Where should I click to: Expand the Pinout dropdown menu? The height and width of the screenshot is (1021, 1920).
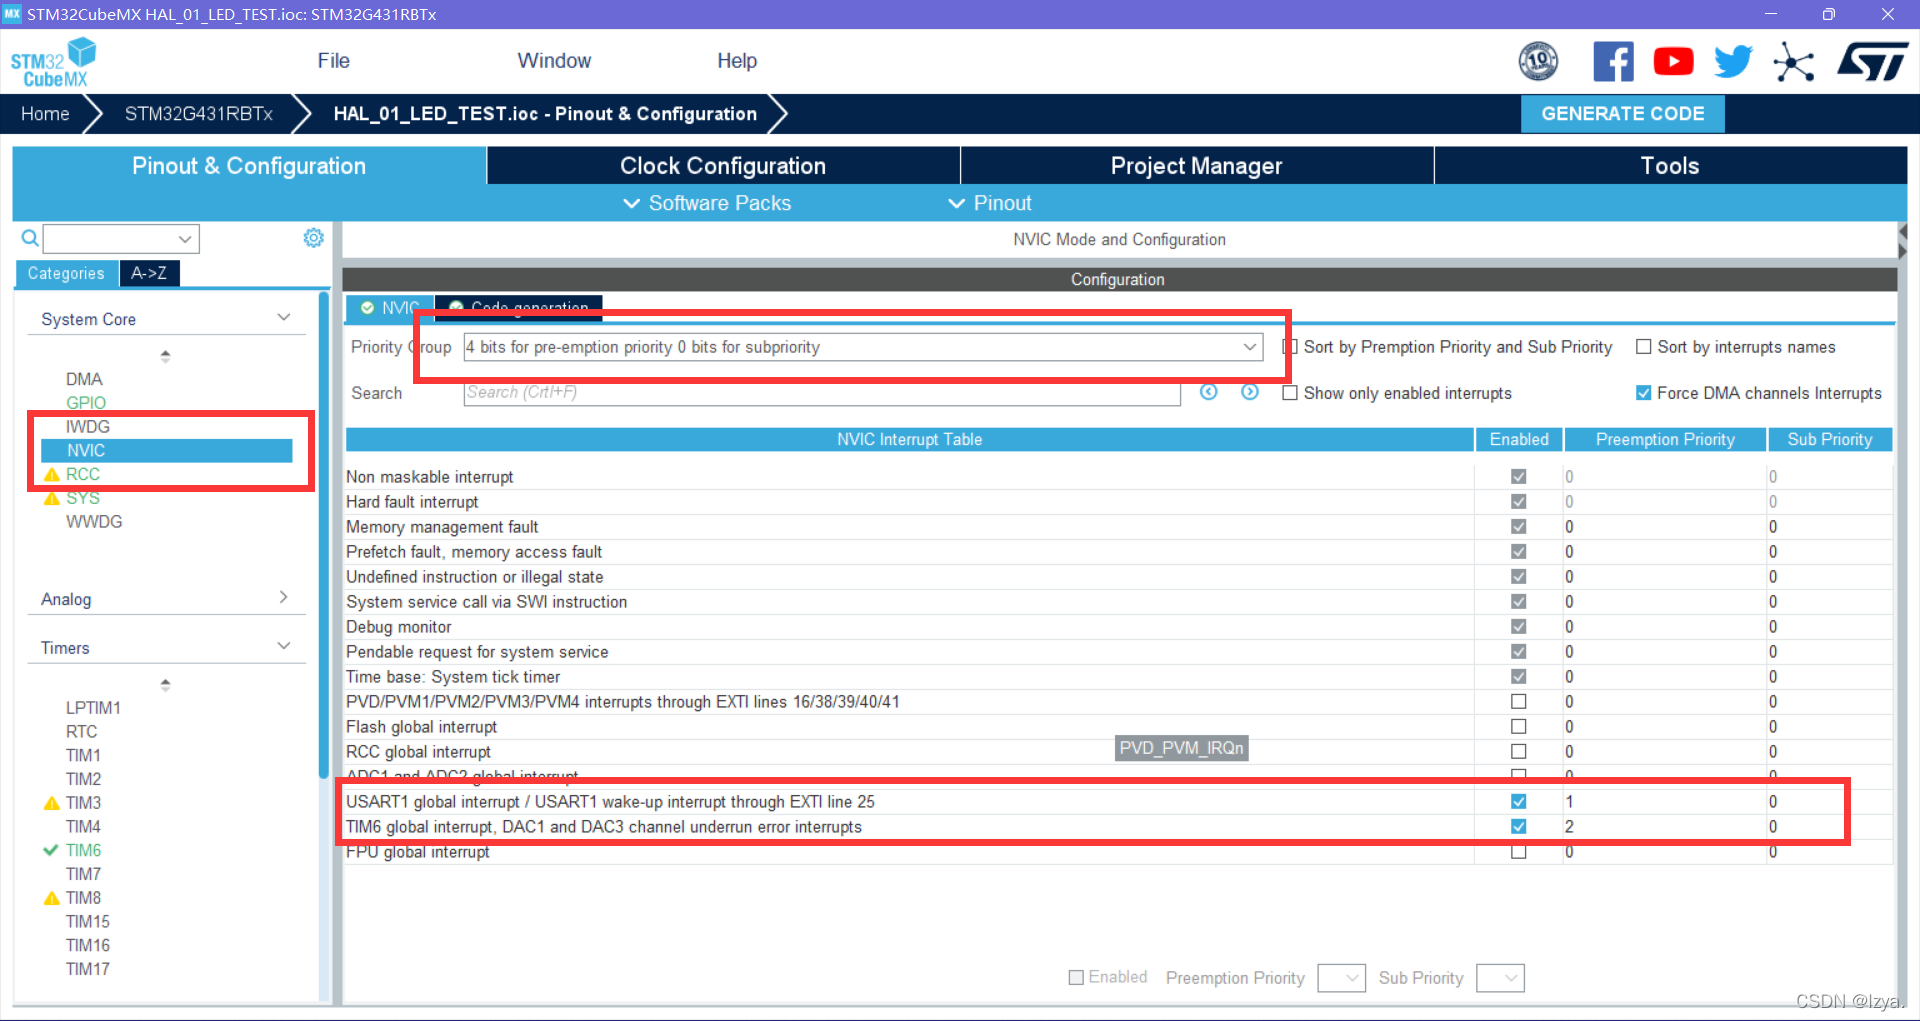tap(990, 203)
